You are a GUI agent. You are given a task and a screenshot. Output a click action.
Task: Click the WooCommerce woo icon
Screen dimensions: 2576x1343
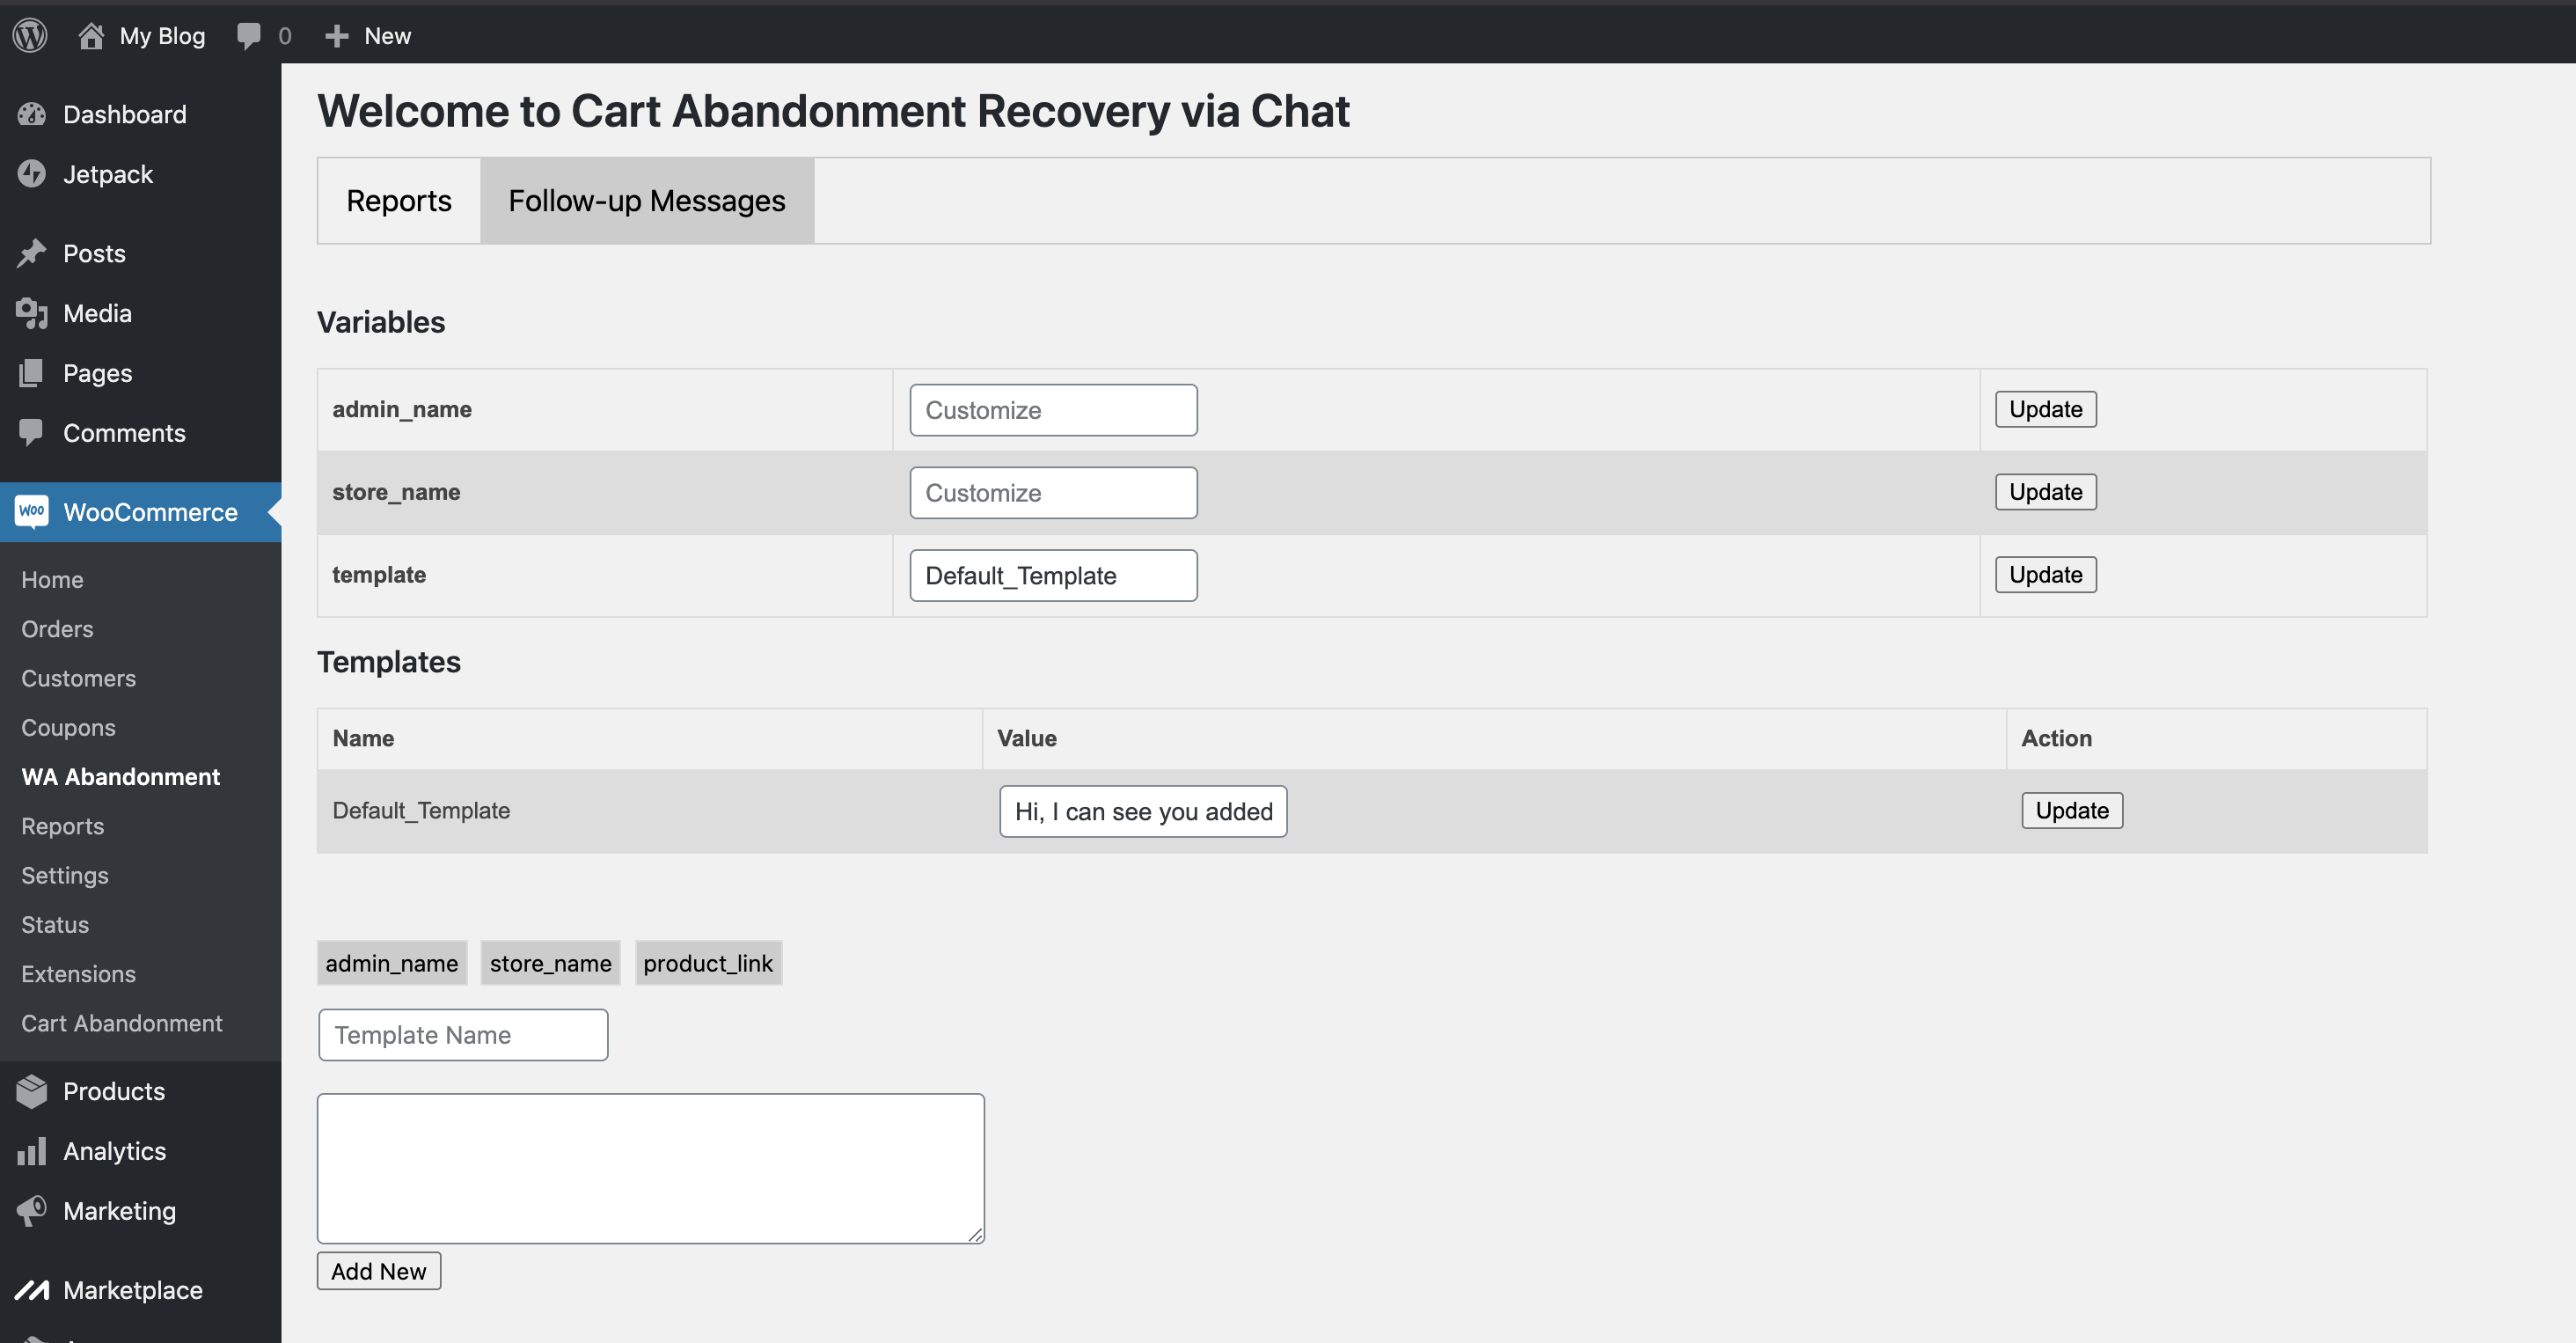click(x=32, y=511)
